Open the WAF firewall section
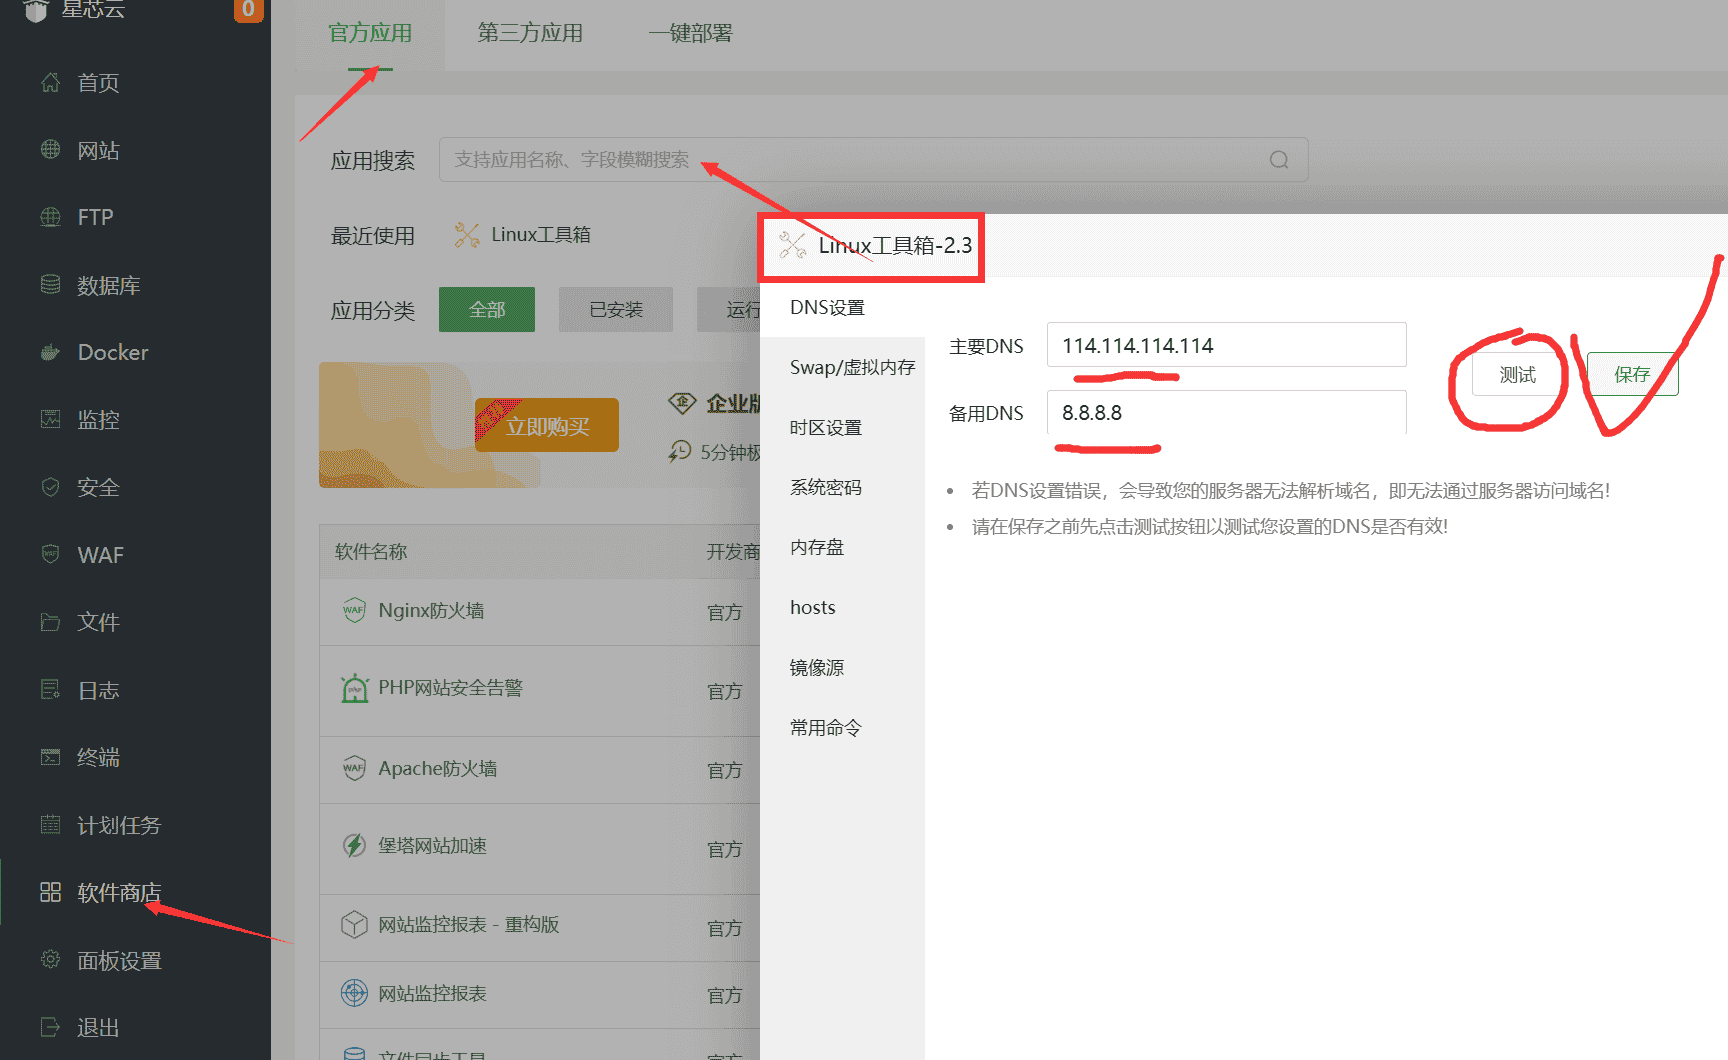 99,554
